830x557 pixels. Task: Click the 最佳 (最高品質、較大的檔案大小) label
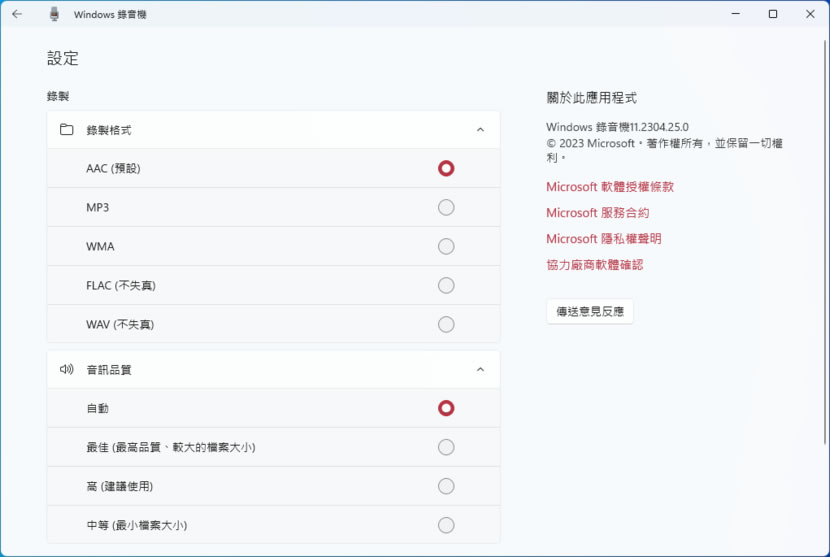(x=171, y=447)
